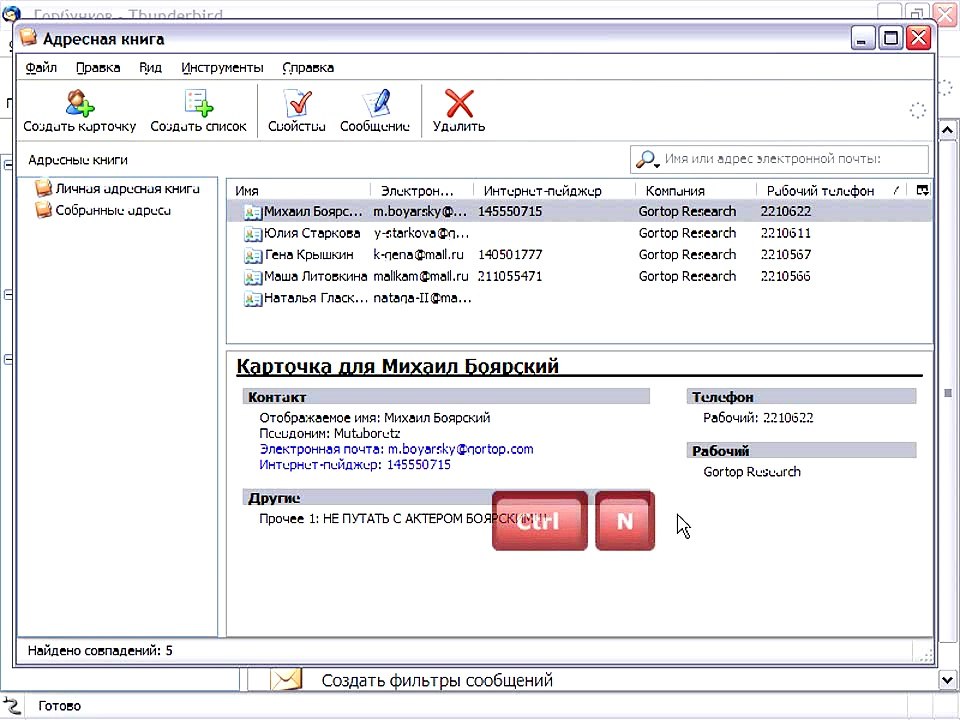Click the phone cell 2210611
Screen dimensions: 960x720
(x=786, y=233)
